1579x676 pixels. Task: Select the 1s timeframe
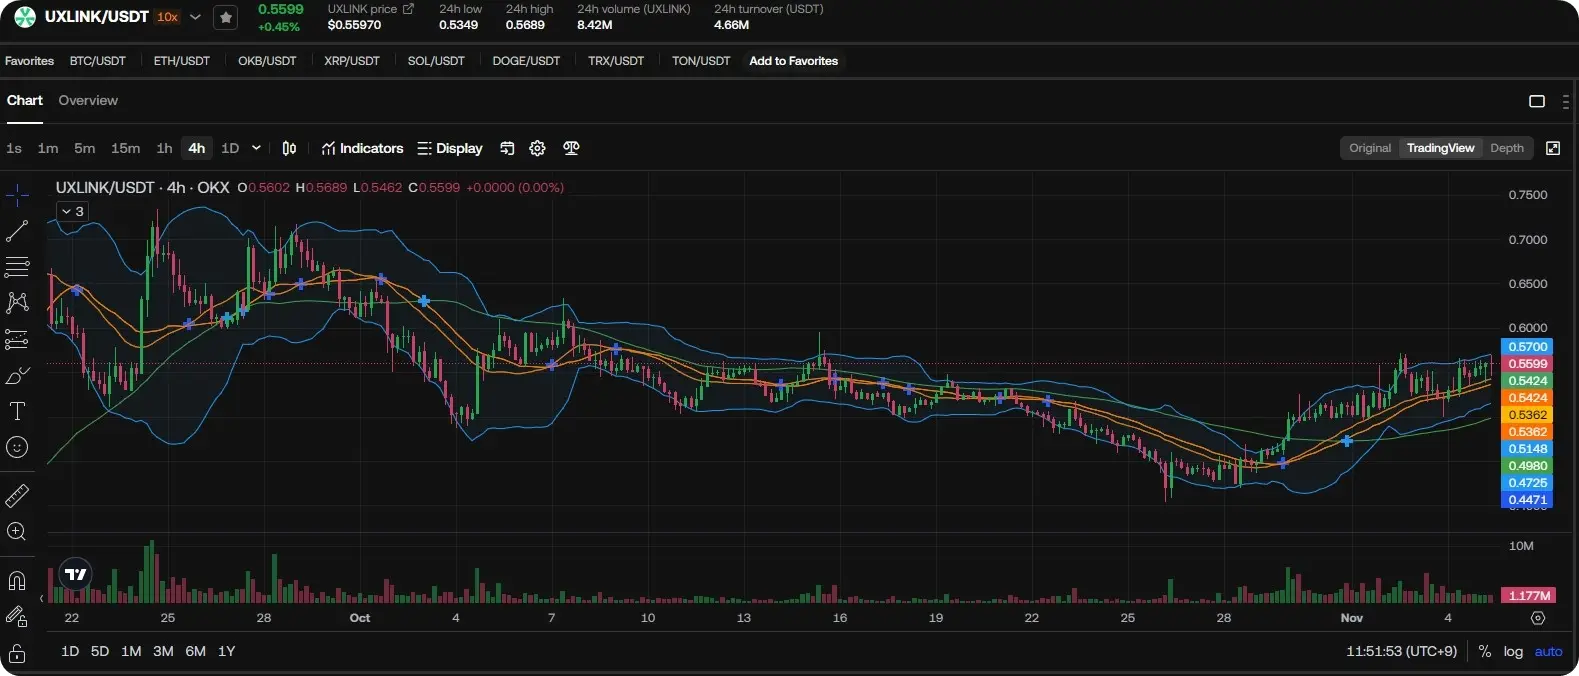point(14,148)
